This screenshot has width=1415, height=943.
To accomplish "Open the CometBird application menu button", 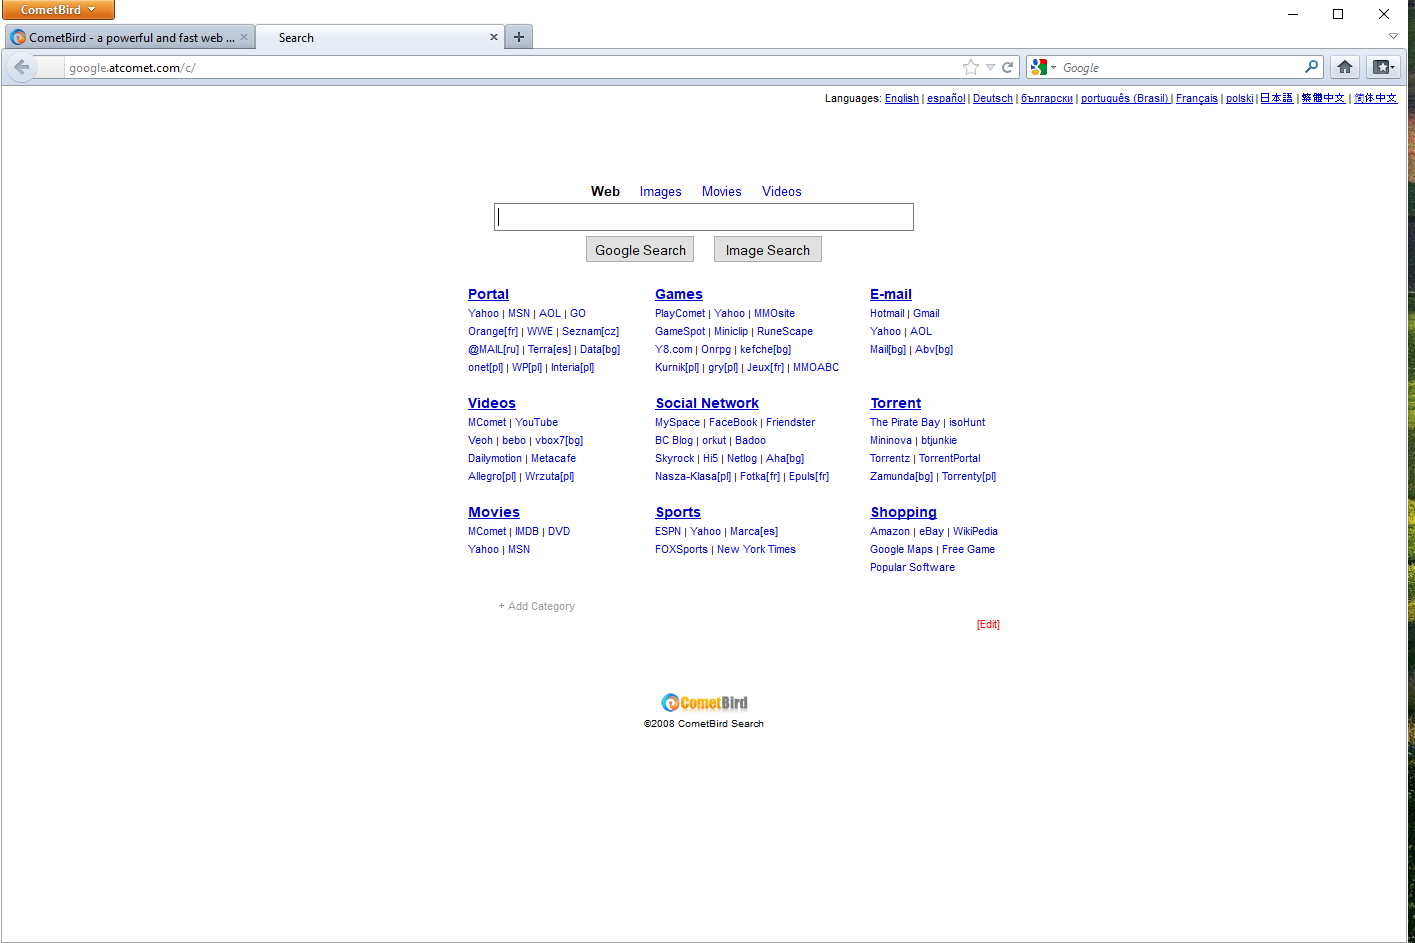I will pyautogui.click(x=58, y=10).
